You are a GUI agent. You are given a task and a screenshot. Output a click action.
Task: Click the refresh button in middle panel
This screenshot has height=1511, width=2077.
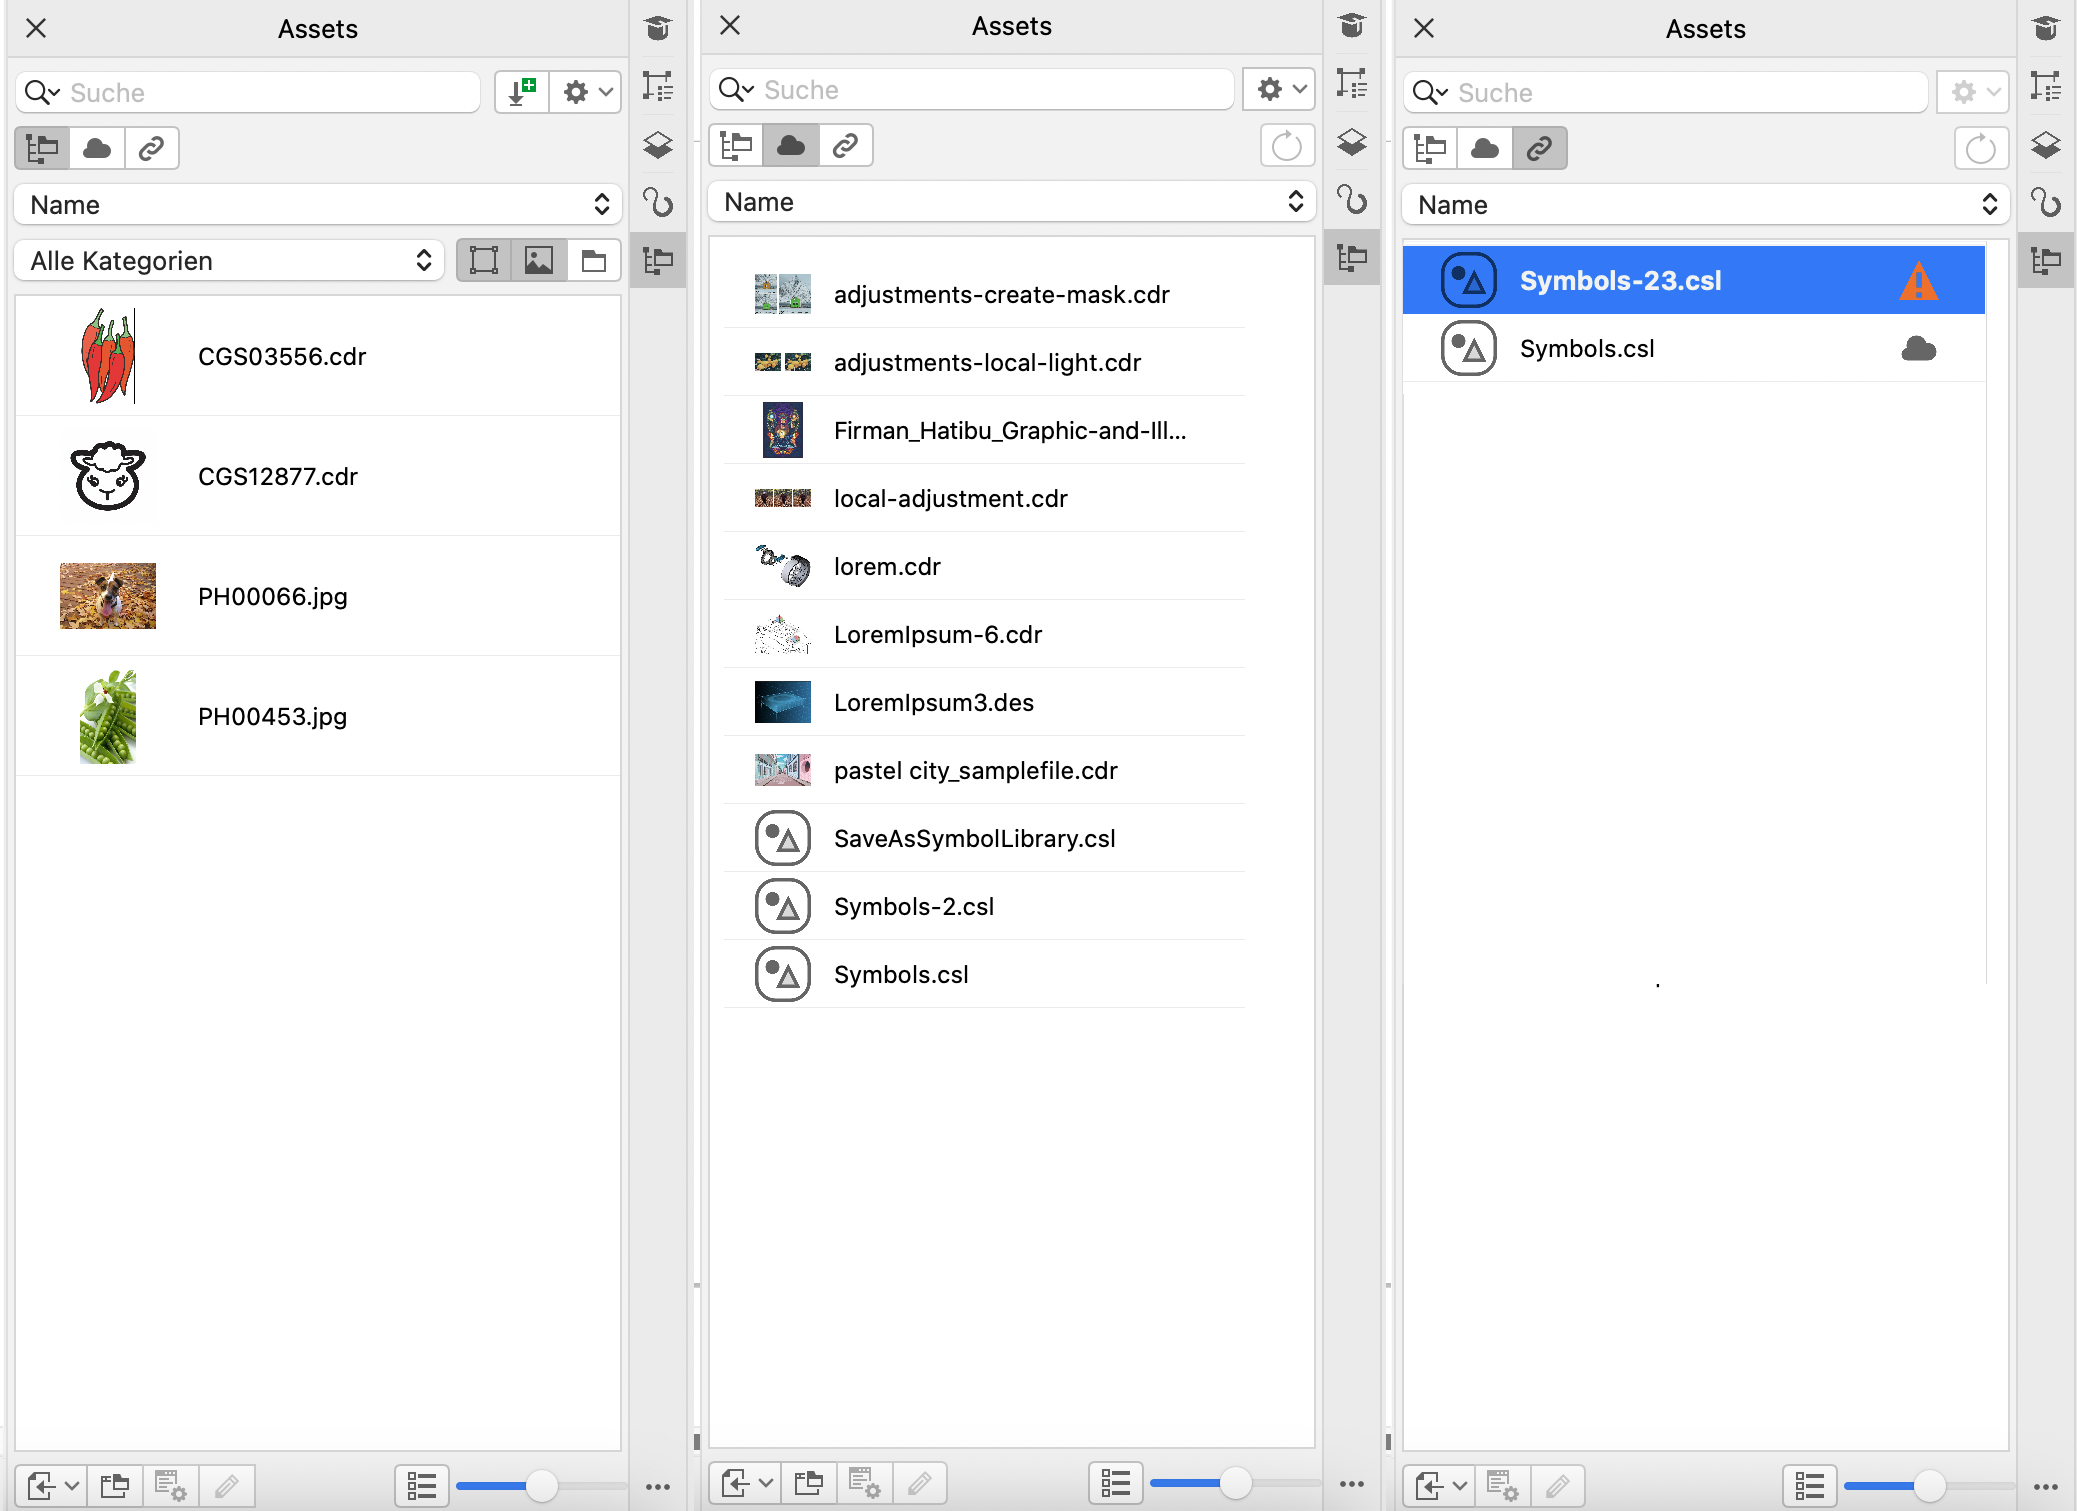(x=1286, y=146)
